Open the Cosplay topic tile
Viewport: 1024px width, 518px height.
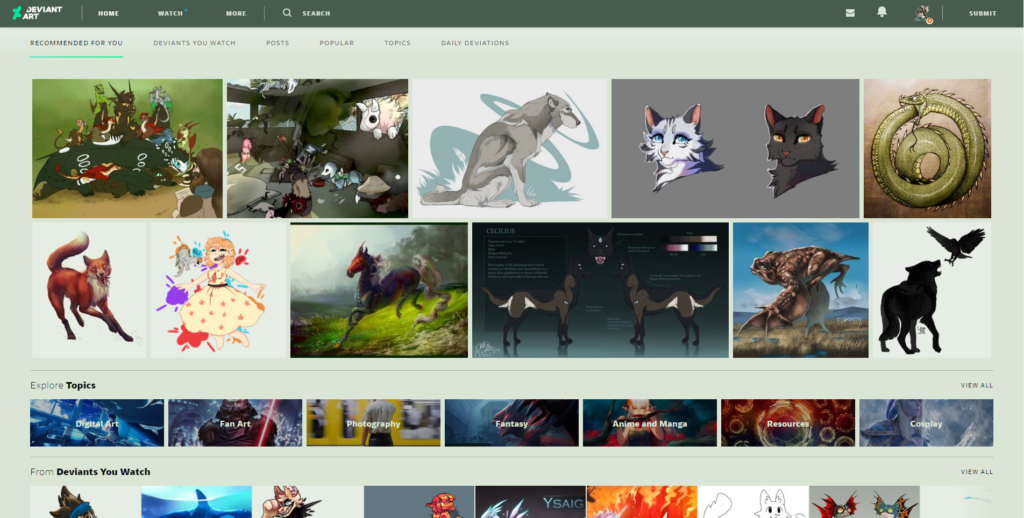(x=926, y=423)
